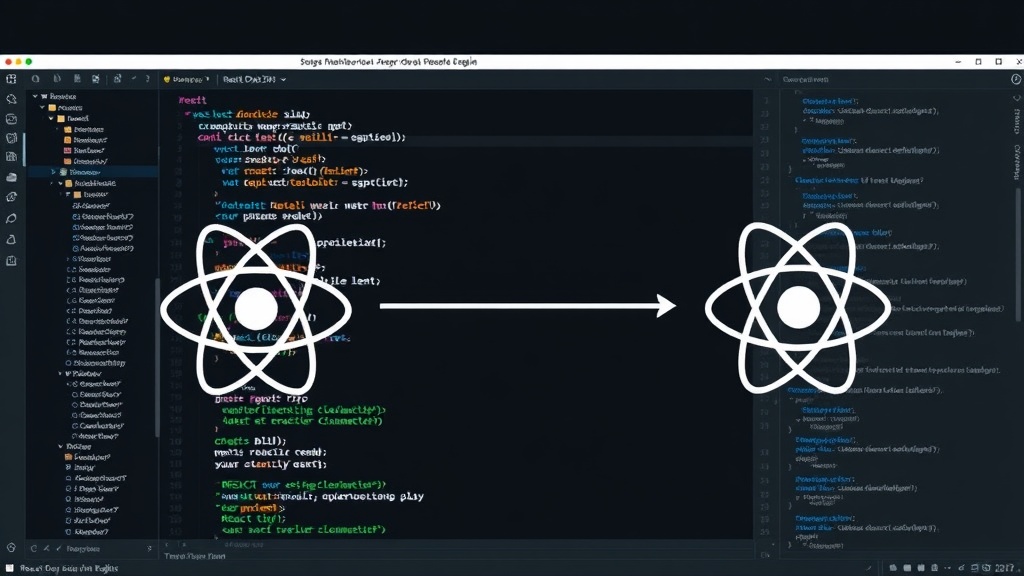This screenshot has width=1024, height=576.
Task: Select the editor tab with the yellow icon
Action: [187, 79]
